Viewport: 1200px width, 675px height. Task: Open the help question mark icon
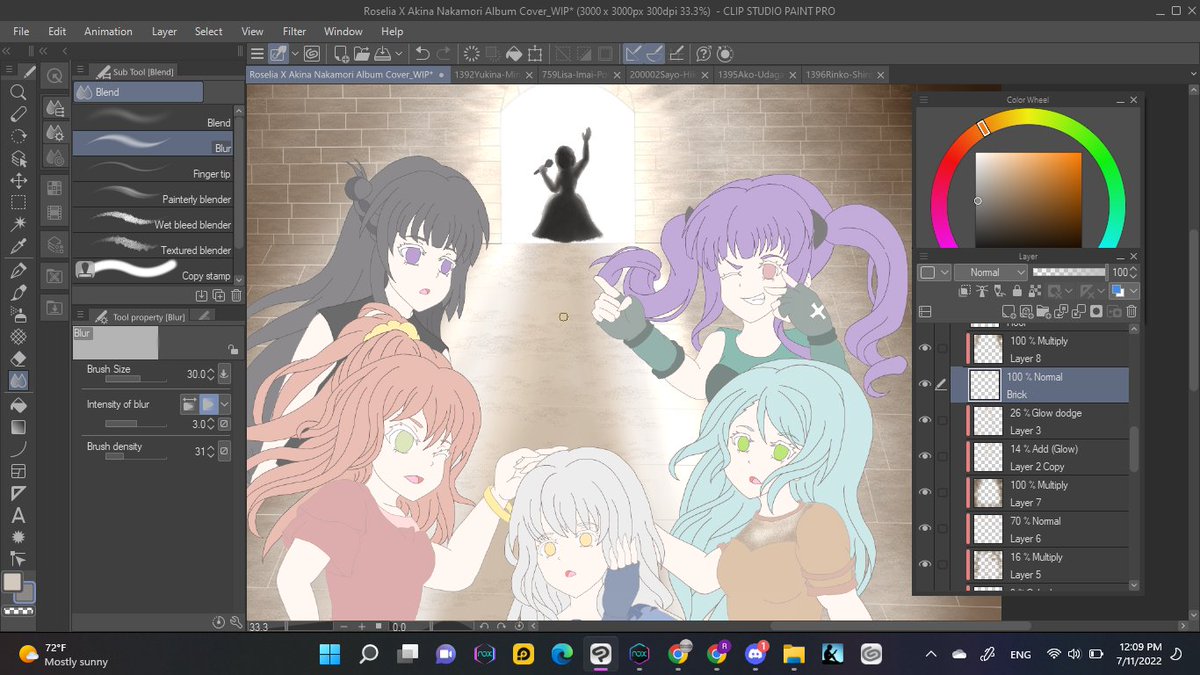[703, 54]
